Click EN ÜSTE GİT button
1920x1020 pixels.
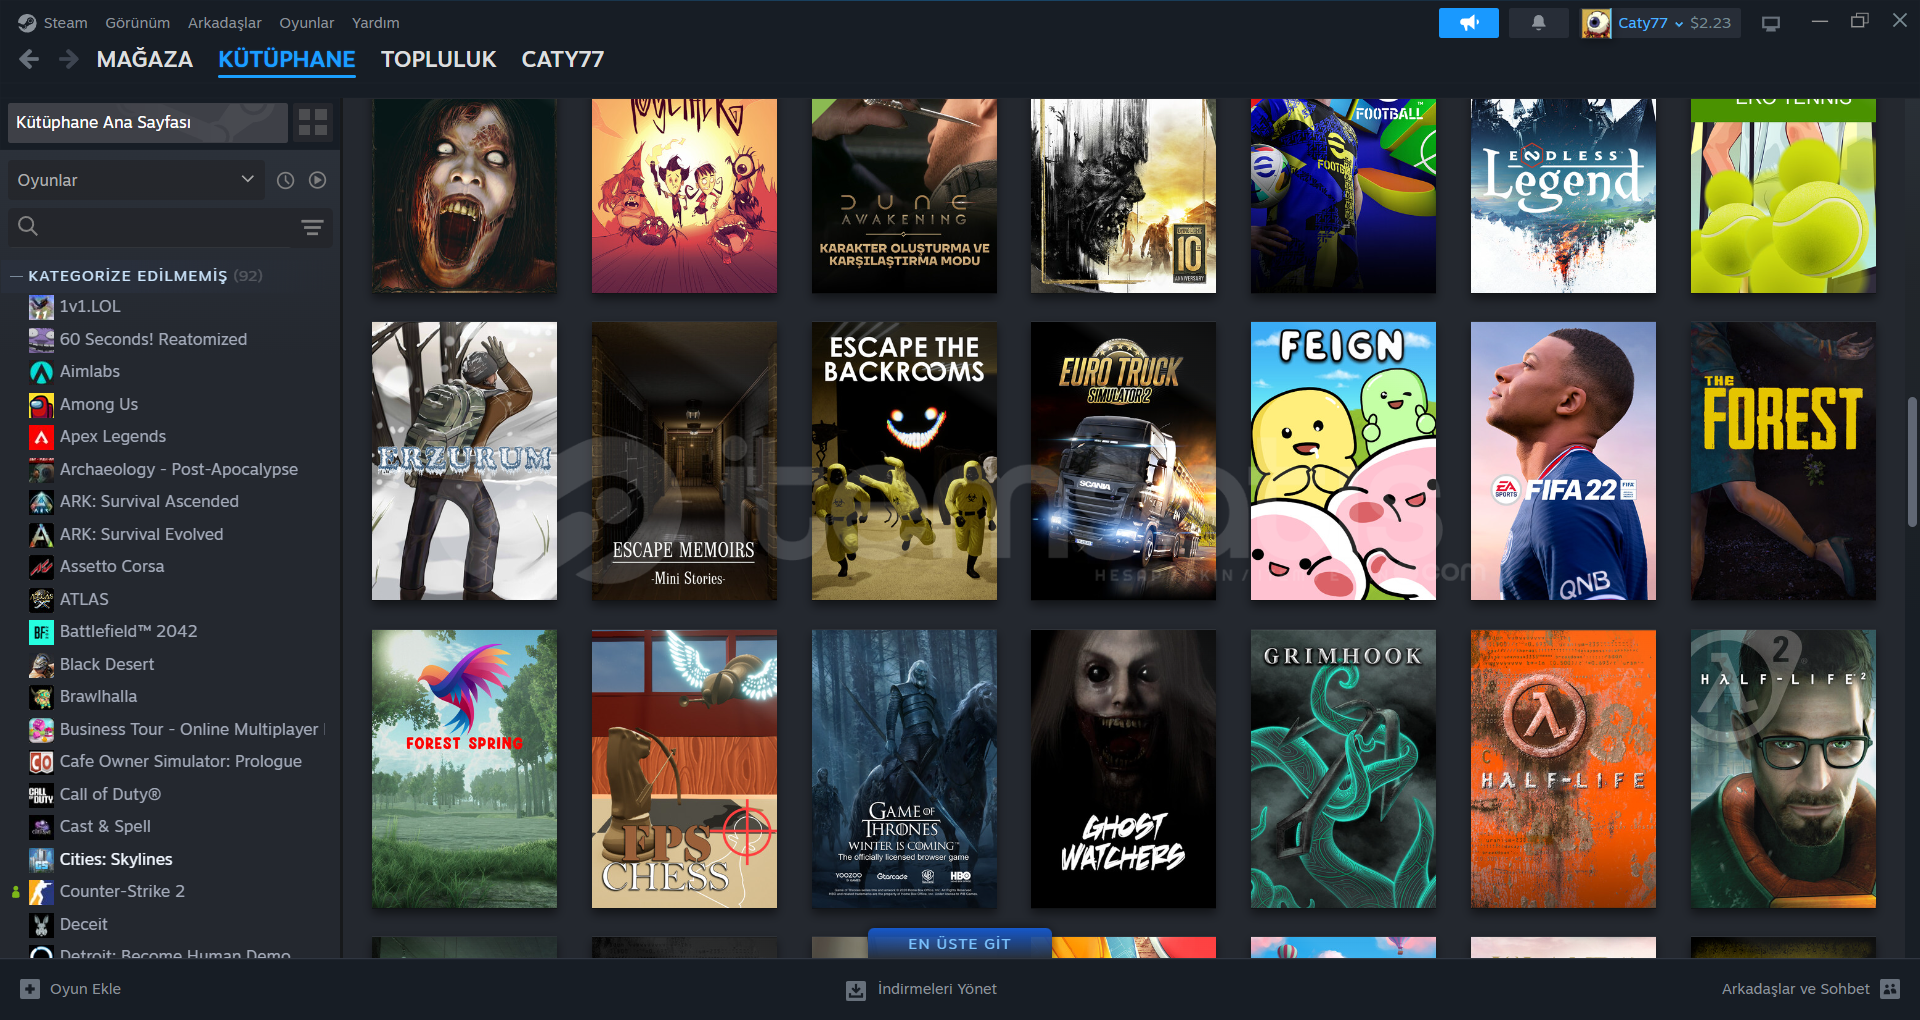[959, 944]
